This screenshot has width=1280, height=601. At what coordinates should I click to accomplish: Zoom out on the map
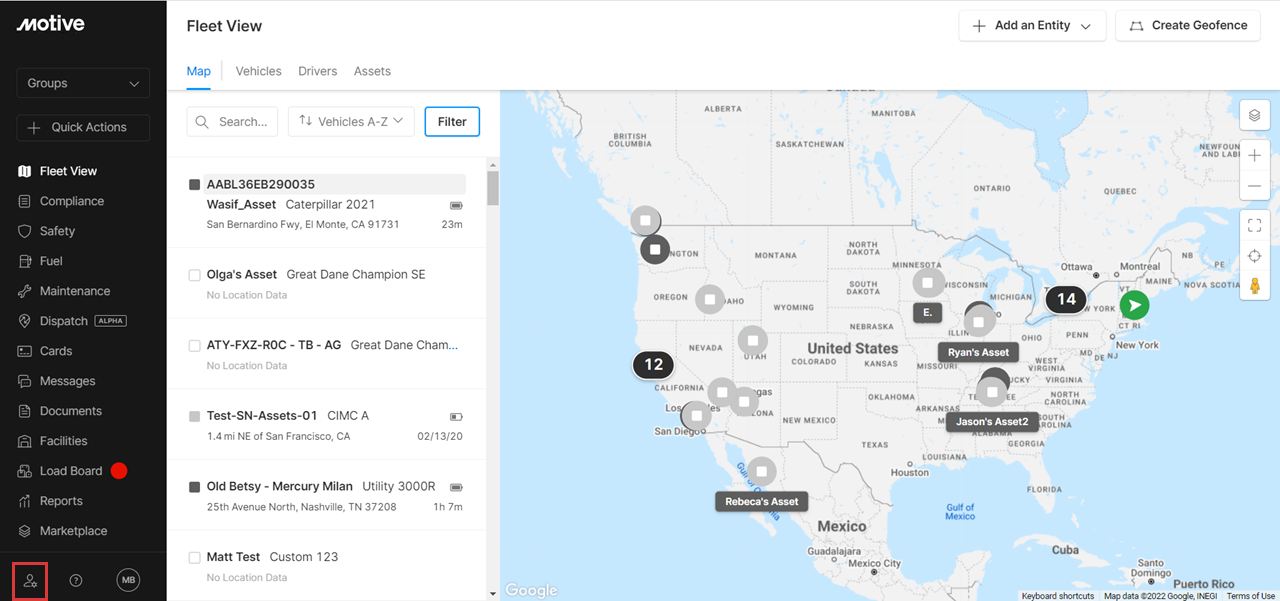(1255, 186)
